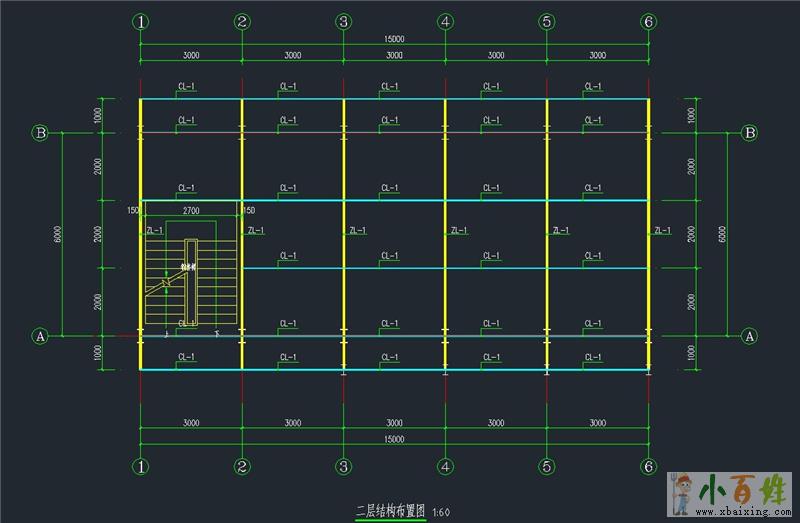This screenshot has height=523, width=800.
Task: Select the 二层结构布置图 drawing title
Action: (x=391, y=511)
